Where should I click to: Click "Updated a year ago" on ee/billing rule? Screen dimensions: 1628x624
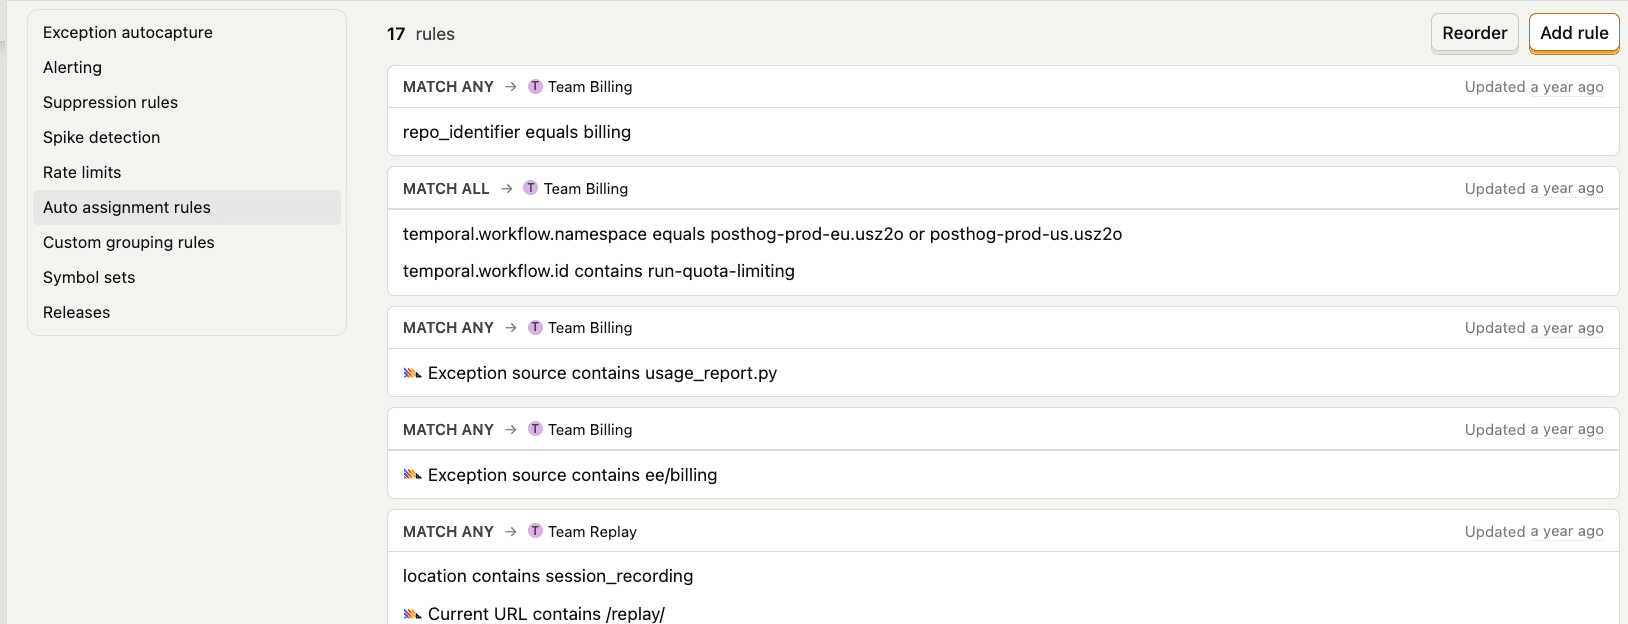[1534, 429]
